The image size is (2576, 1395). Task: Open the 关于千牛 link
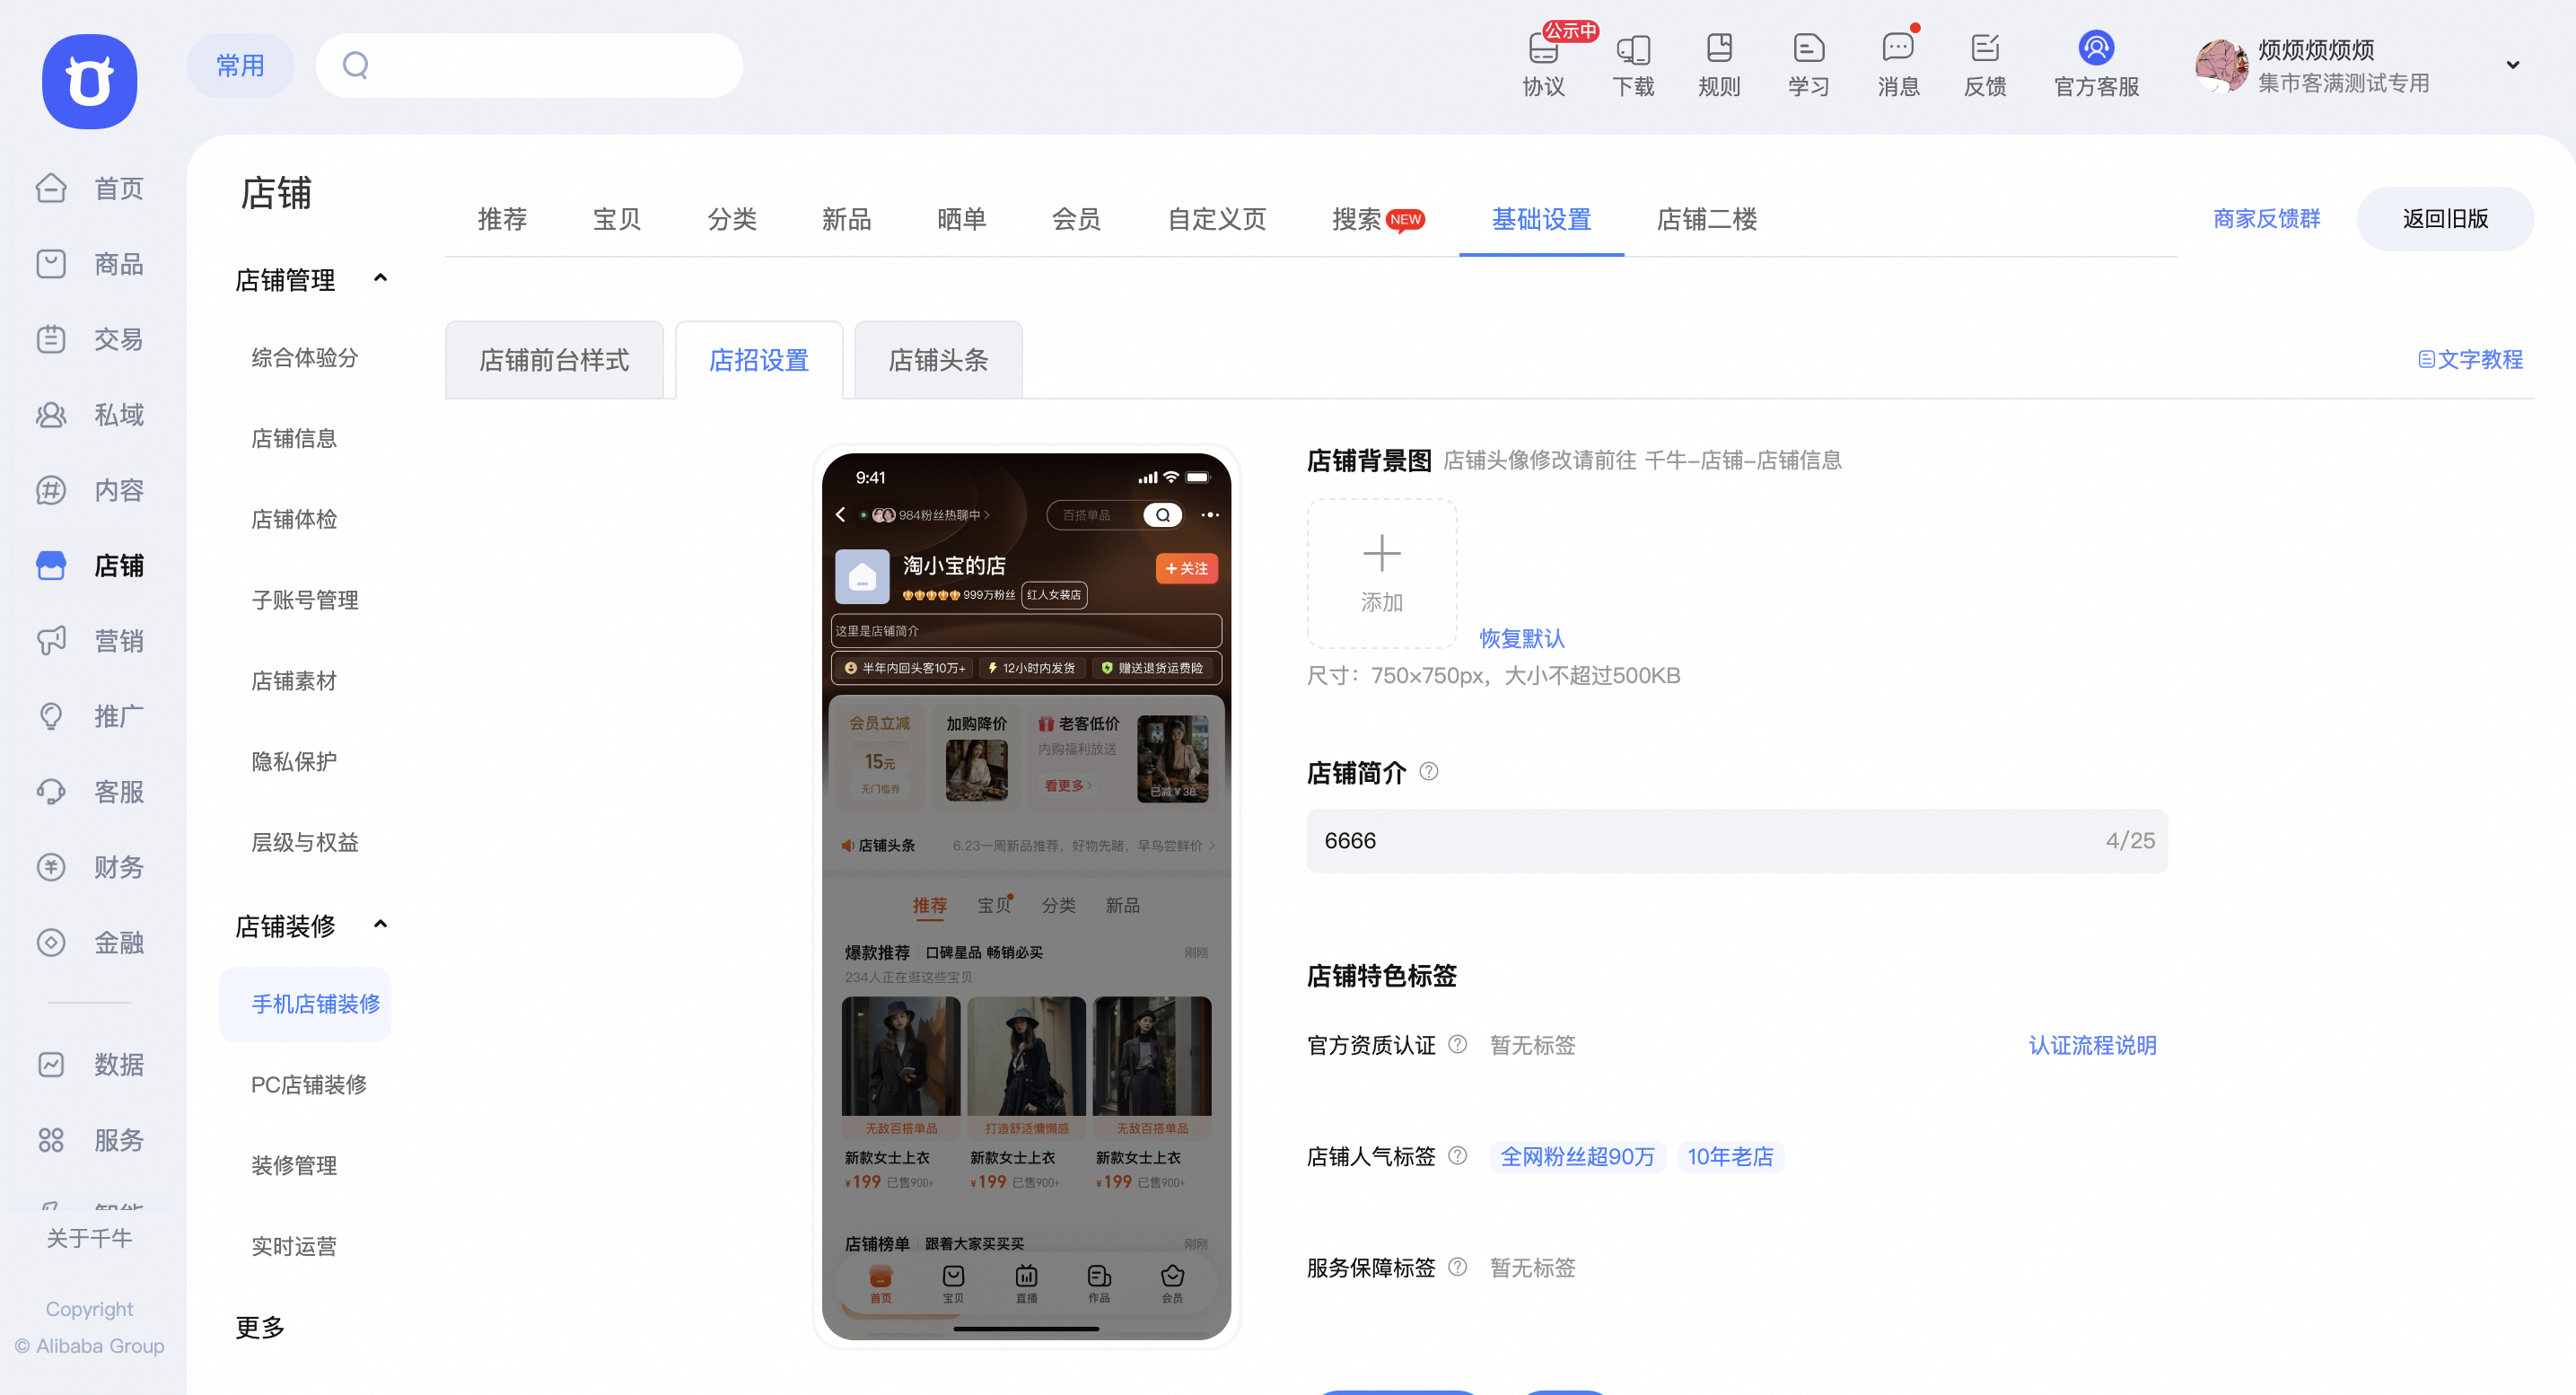coord(89,1237)
